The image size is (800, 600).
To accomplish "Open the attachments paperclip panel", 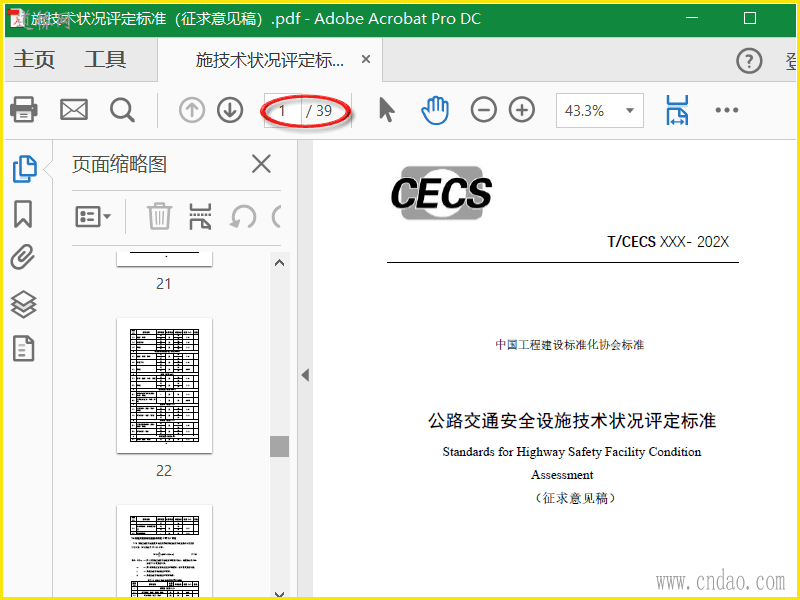I will (x=23, y=257).
